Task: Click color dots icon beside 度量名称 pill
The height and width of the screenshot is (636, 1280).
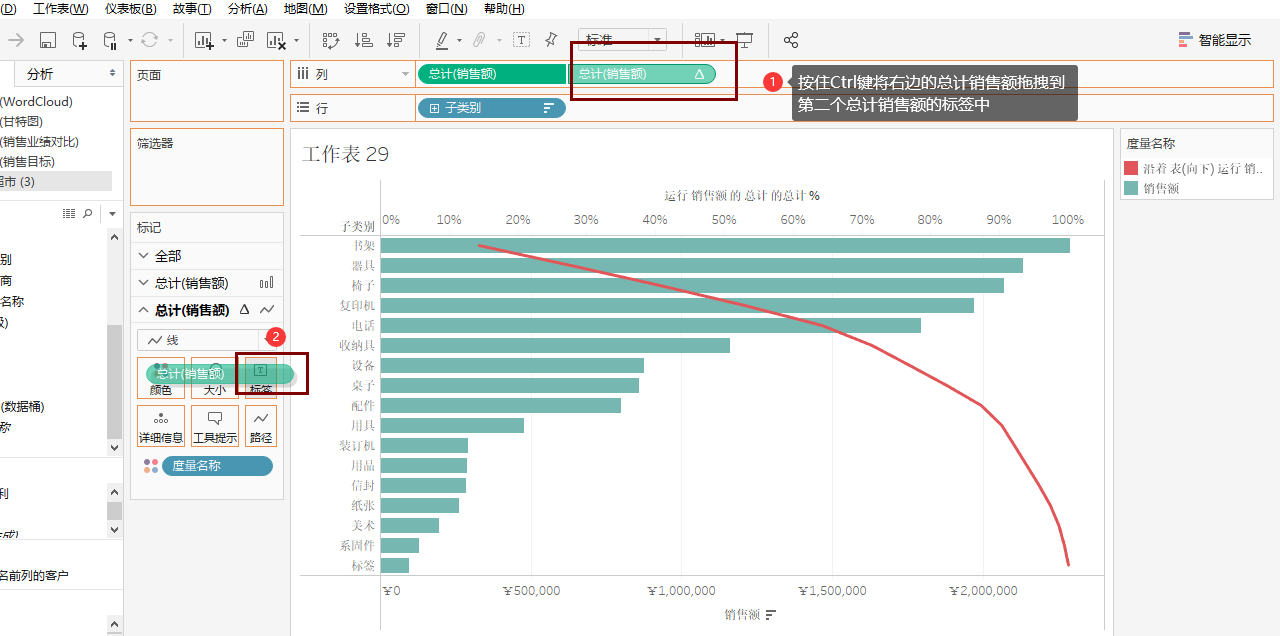Action: click(150, 466)
